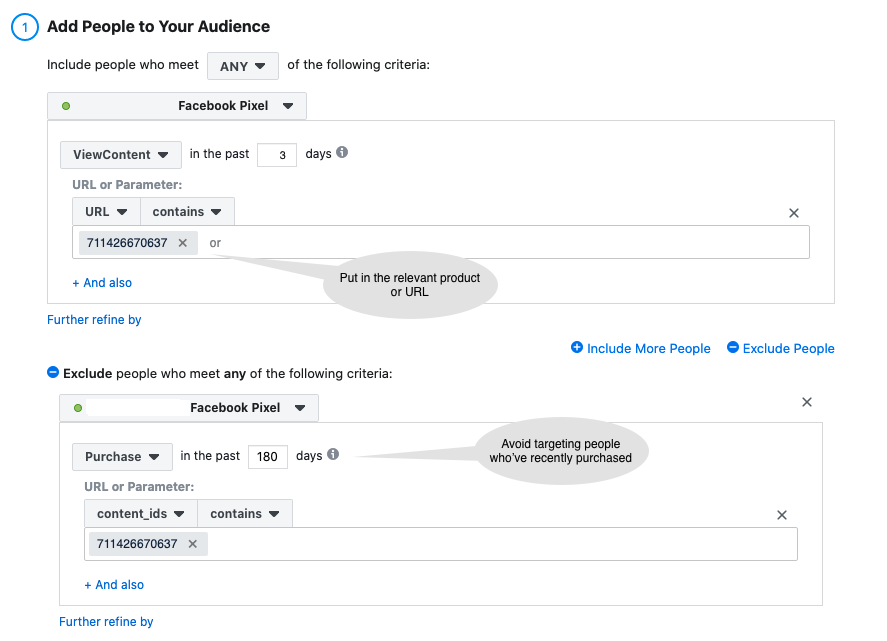Click the 3 days input field
The width and height of the screenshot is (887, 641).
(277, 155)
